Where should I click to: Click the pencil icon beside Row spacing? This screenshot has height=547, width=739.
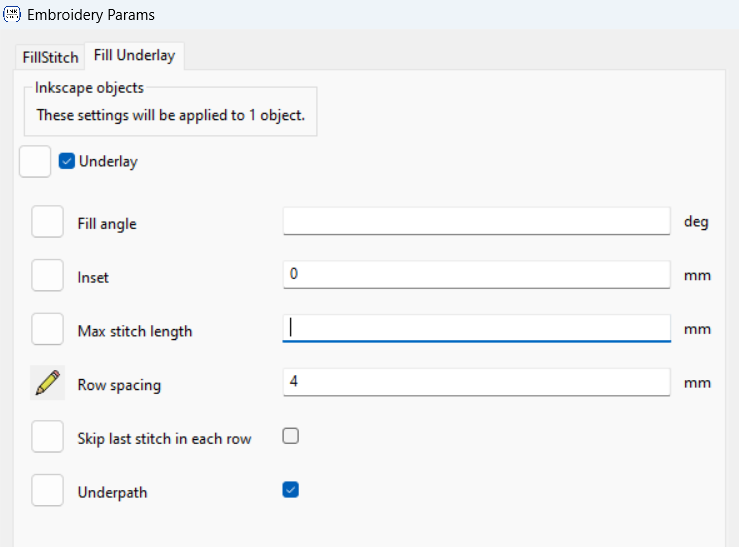(x=48, y=383)
